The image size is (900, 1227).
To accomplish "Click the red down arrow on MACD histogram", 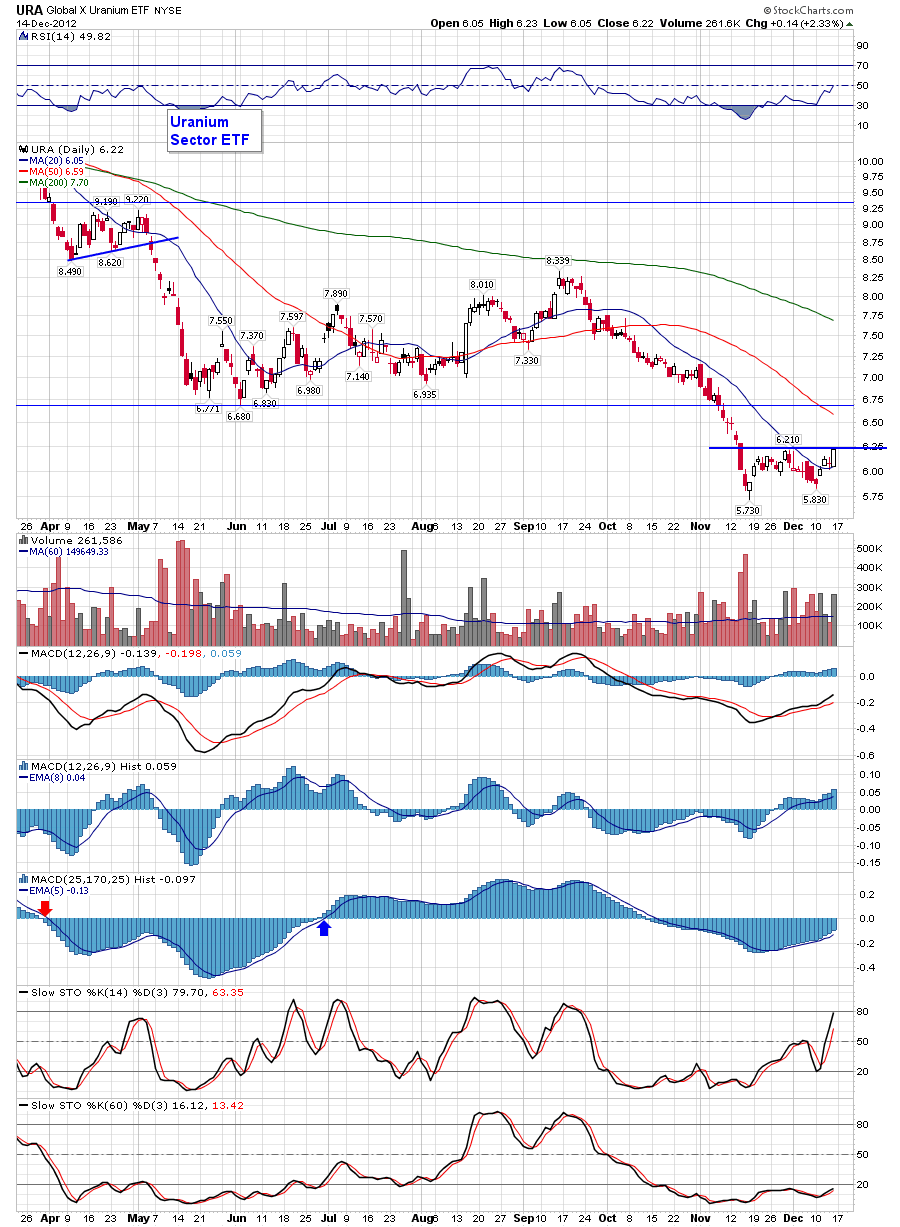I will [x=45, y=908].
